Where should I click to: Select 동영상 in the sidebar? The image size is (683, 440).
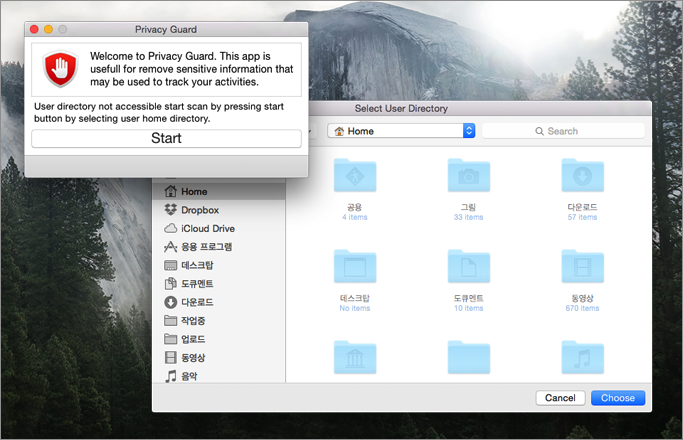point(219,358)
